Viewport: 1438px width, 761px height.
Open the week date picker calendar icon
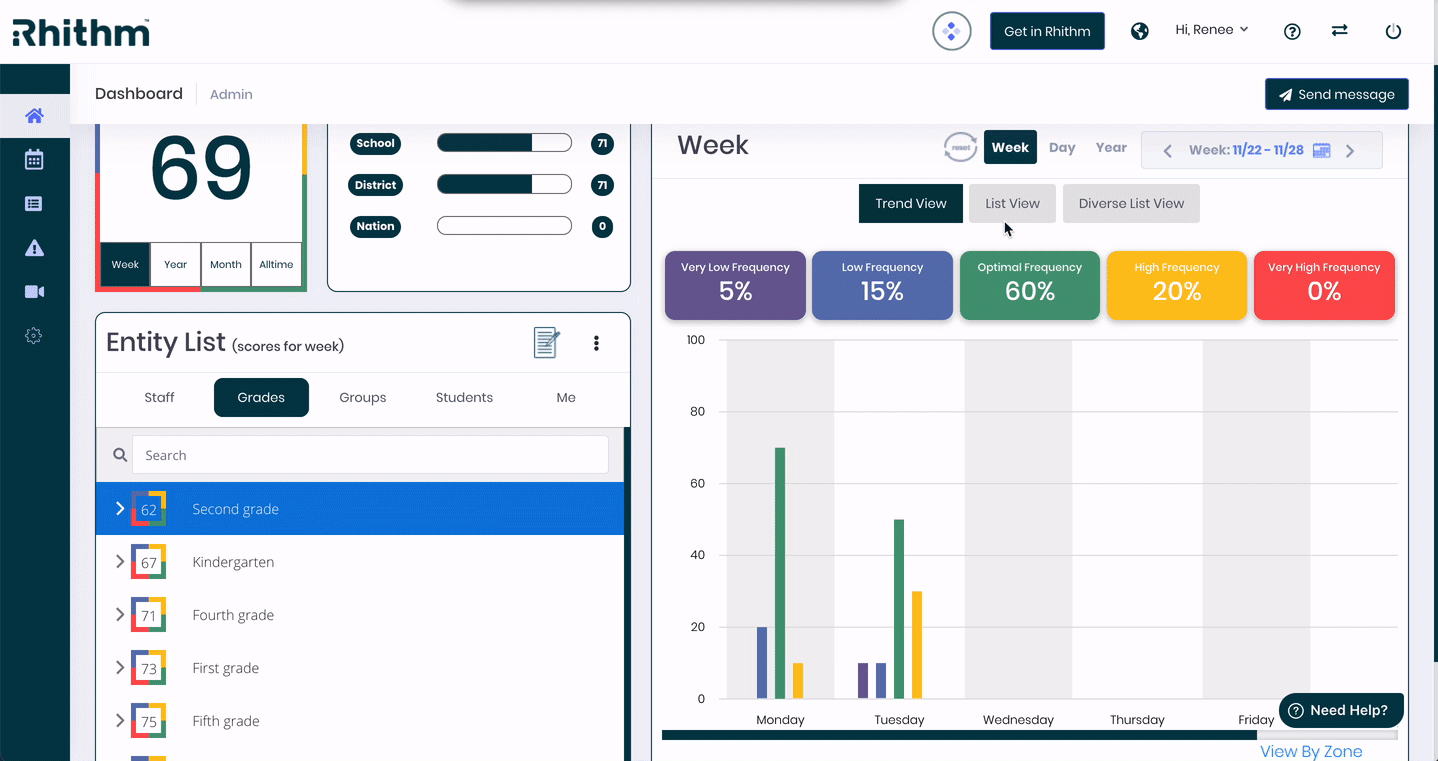click(1321, 150)
